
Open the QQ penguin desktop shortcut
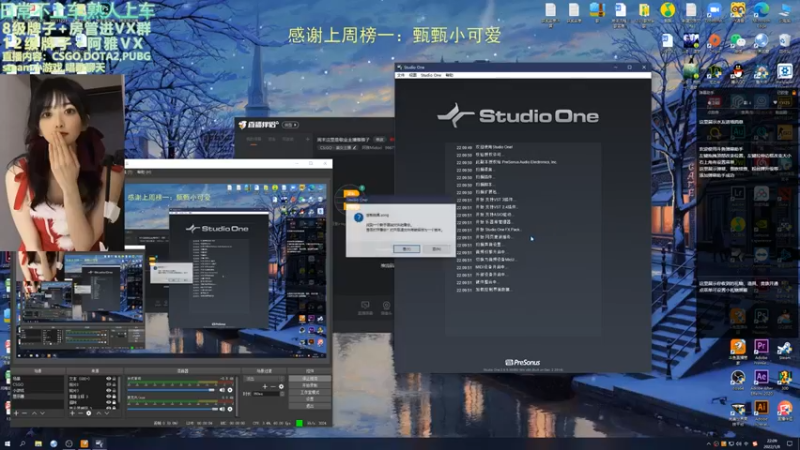[x=738, y=71]
